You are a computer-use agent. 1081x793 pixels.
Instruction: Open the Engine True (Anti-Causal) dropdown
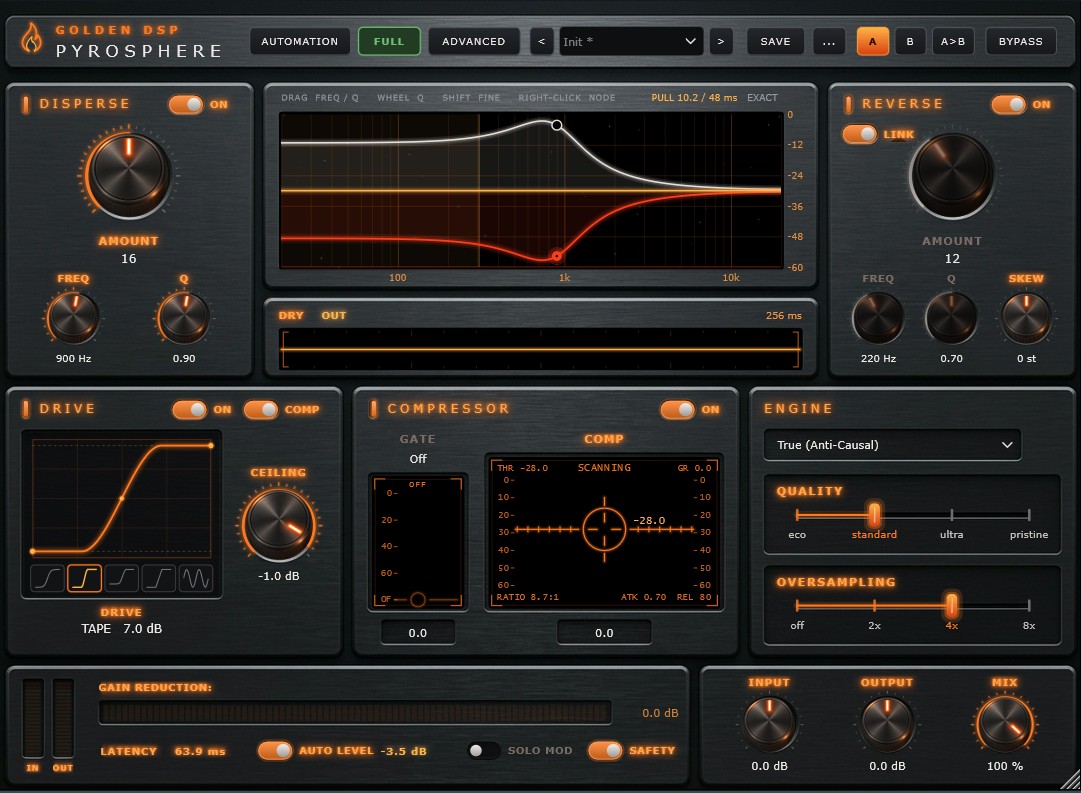[x=893, y=445]
